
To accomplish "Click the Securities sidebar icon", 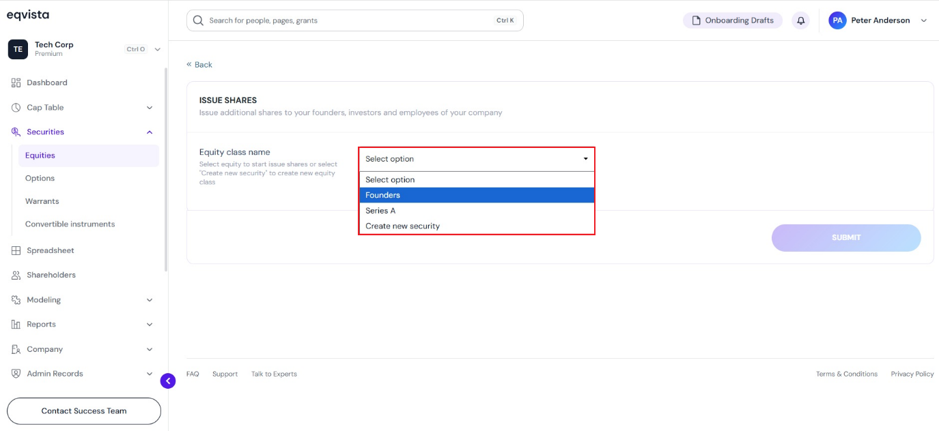I will (16, 132).
